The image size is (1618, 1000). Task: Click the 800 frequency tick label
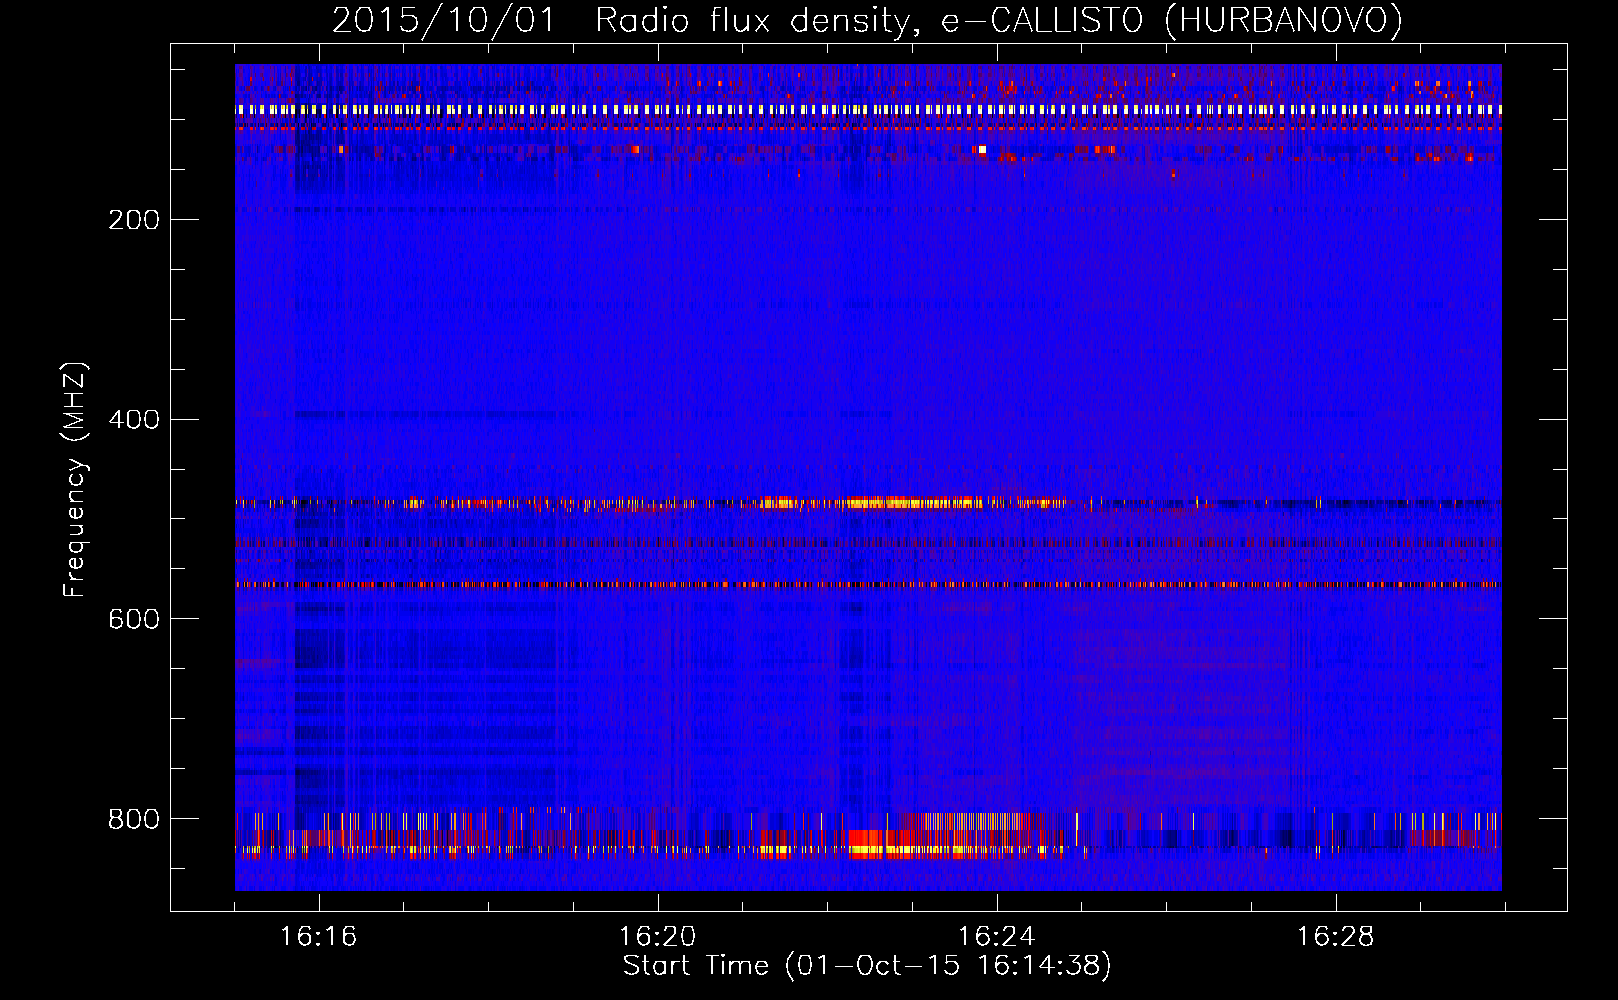[x=134, y=819]
